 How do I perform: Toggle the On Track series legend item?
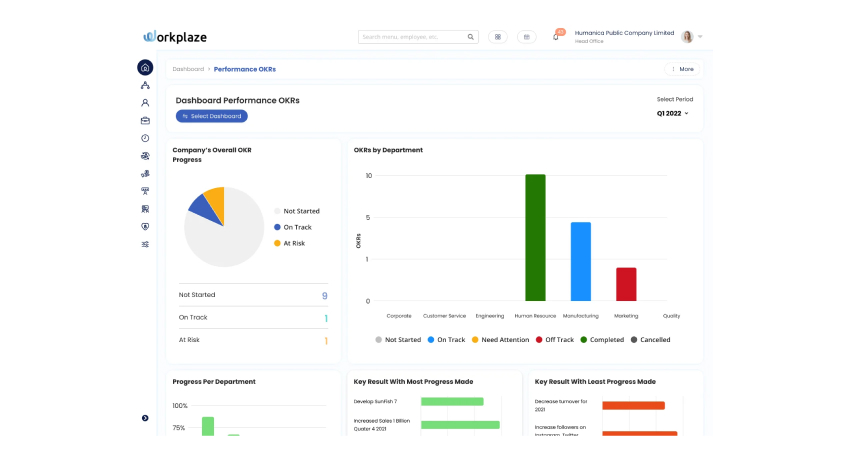446,340
